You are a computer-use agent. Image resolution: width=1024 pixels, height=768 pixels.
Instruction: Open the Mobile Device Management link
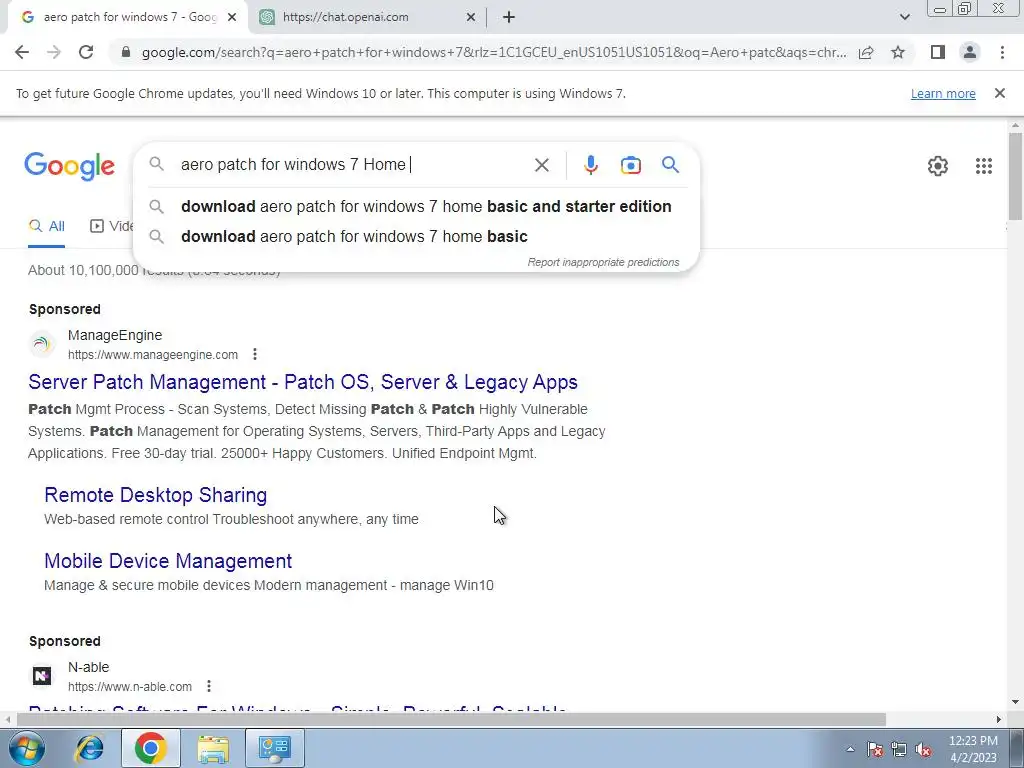pyautogui.click(x=168, y=561)
